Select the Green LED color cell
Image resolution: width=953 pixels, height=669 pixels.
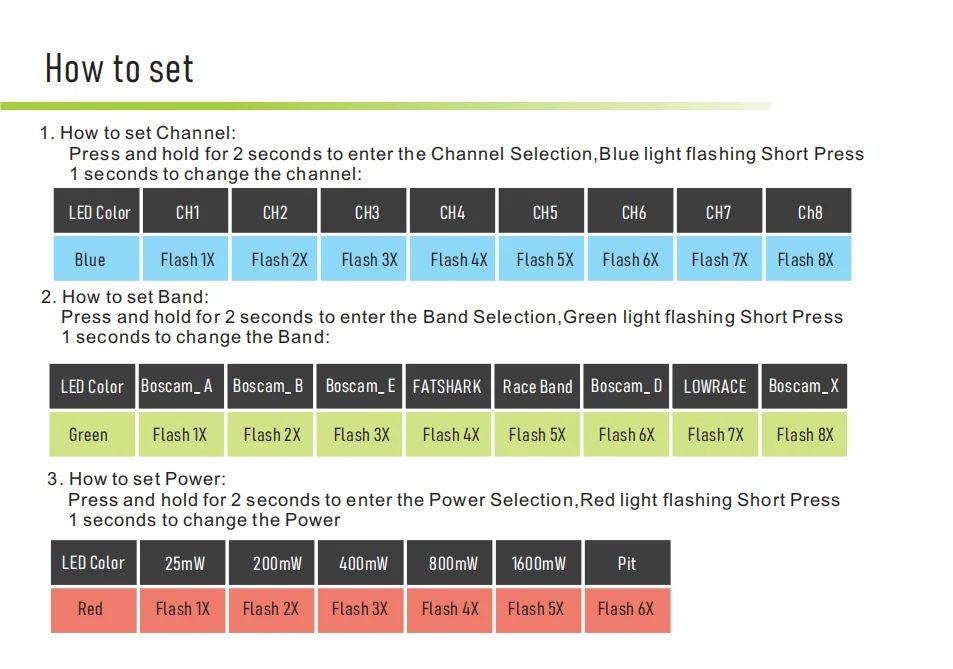click(92, 434)
